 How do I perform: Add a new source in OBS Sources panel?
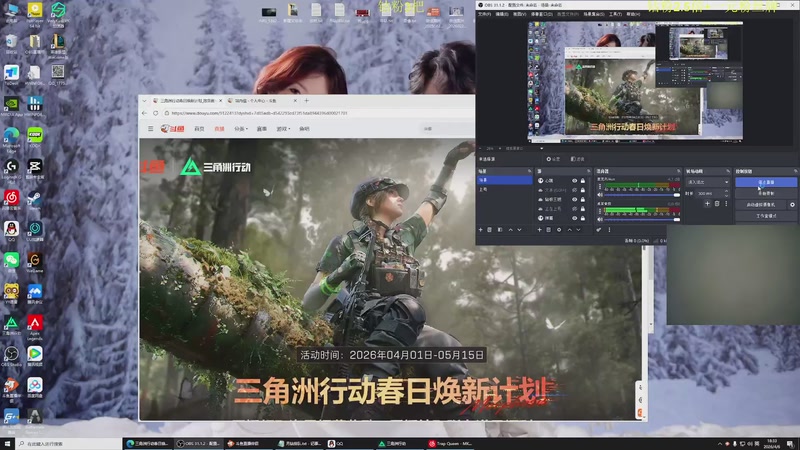(x=539, y=230)
